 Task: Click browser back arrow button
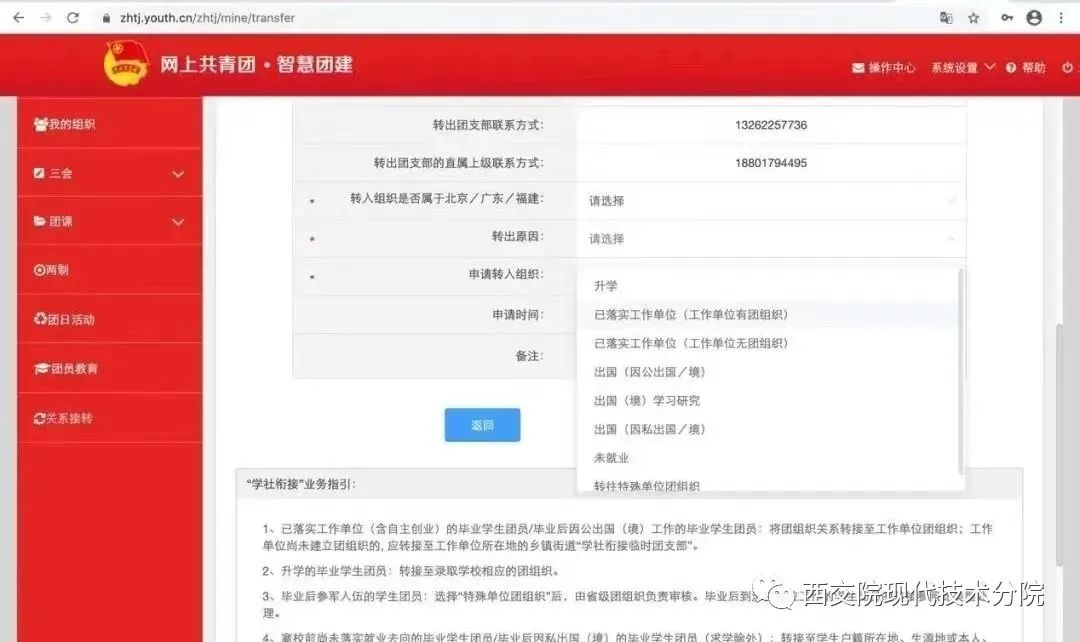[18, 18]
